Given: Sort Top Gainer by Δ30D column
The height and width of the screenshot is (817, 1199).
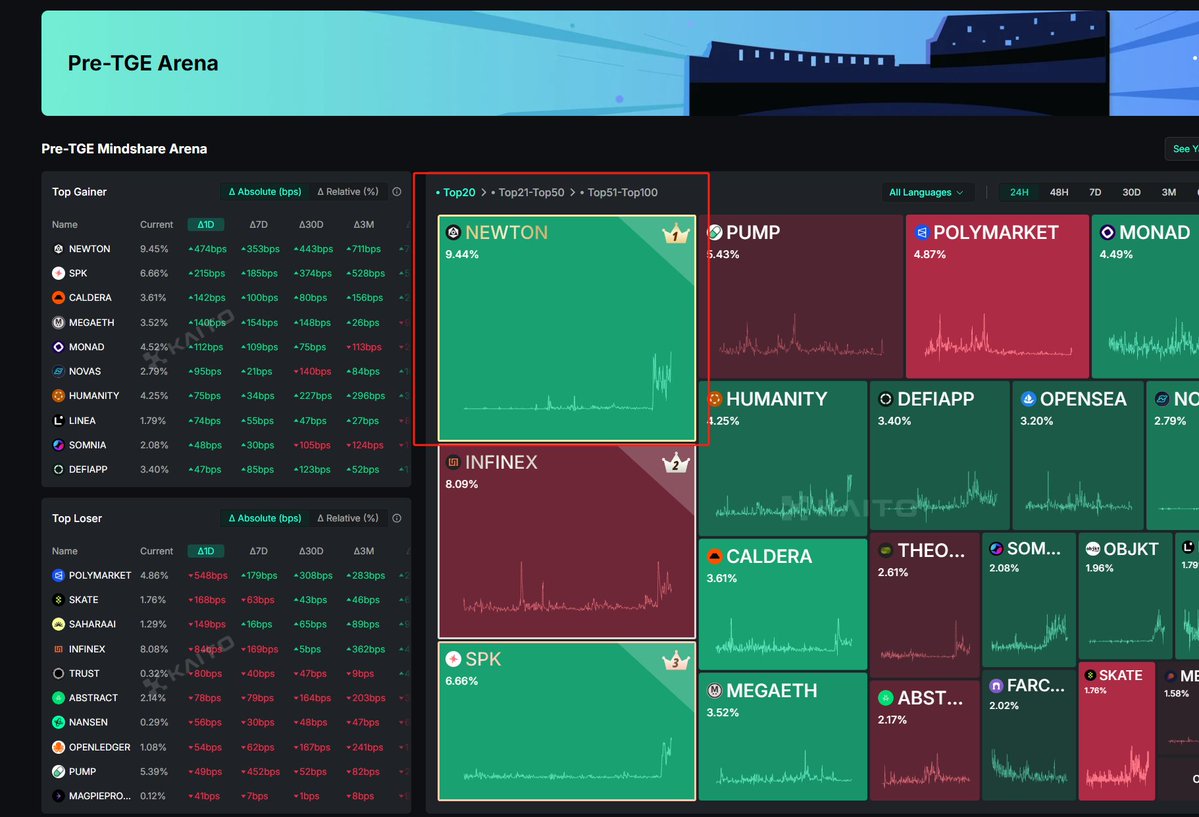Looking at the screenshot, I should click(311, 224).
